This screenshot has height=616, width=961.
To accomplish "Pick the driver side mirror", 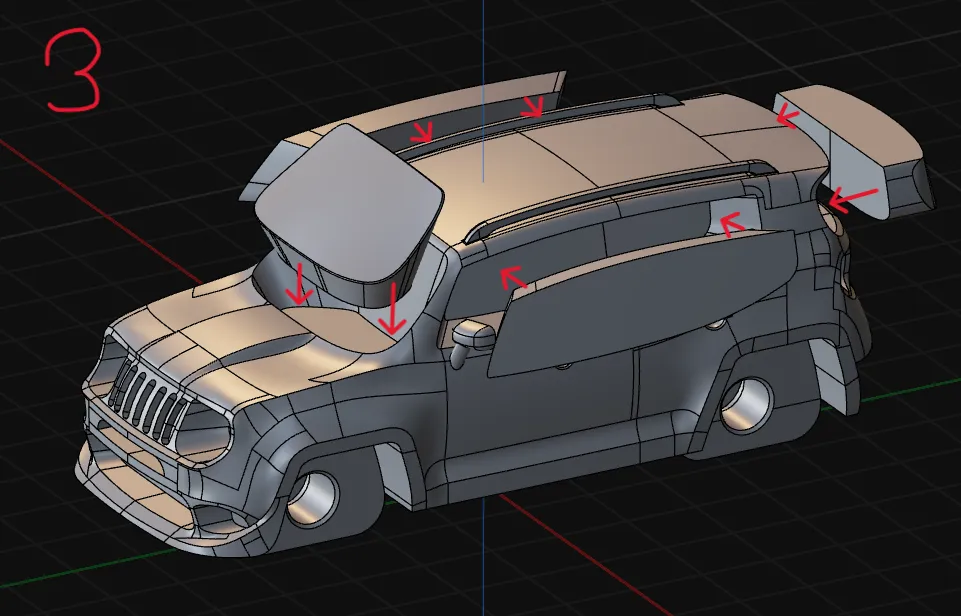I will pyautogui.click(x=473, y=337).
